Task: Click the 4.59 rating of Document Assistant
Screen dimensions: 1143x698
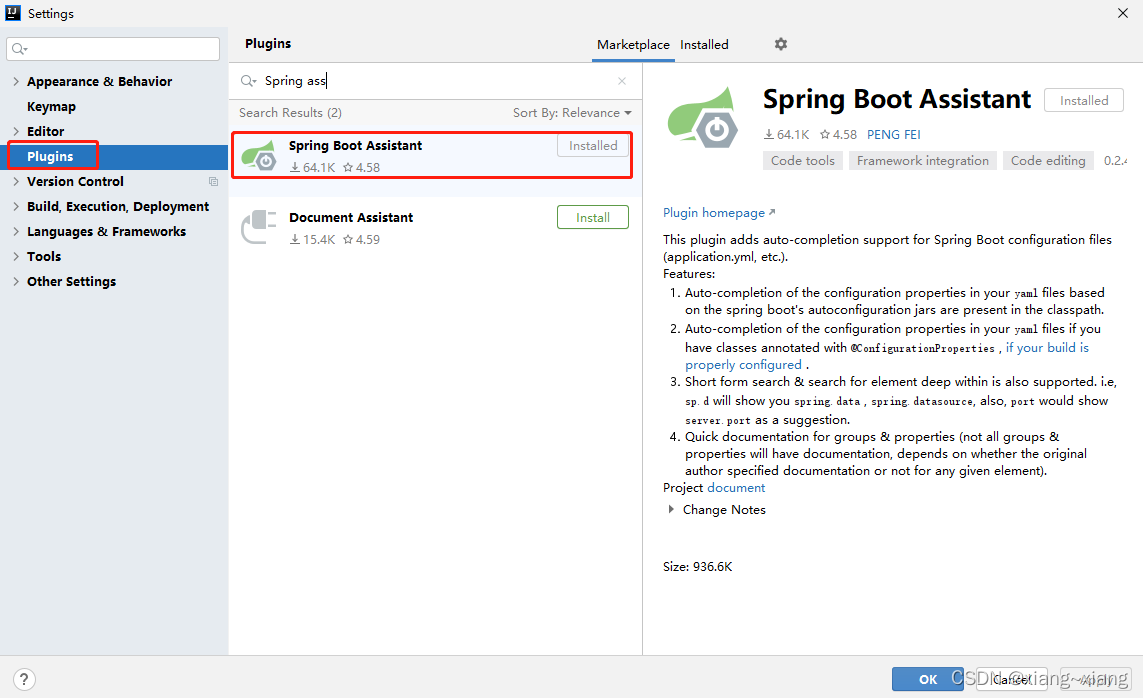Action: coord(362,240)
